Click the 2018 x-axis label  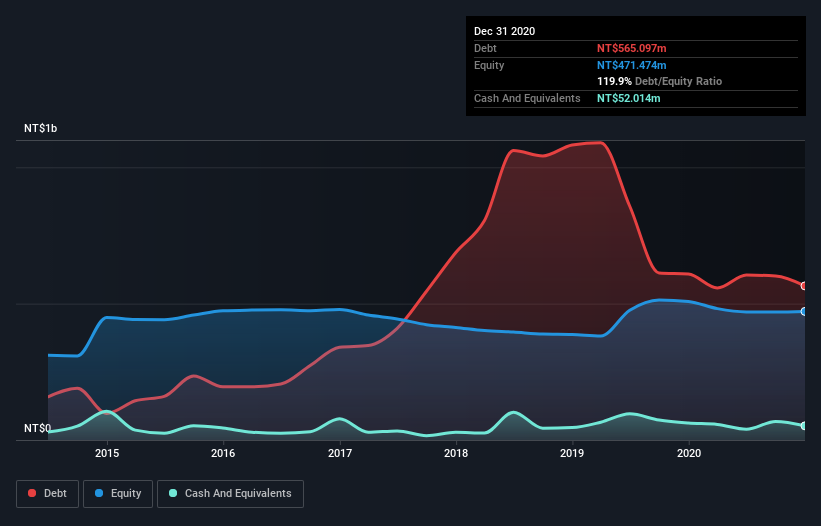click(456, 453)
